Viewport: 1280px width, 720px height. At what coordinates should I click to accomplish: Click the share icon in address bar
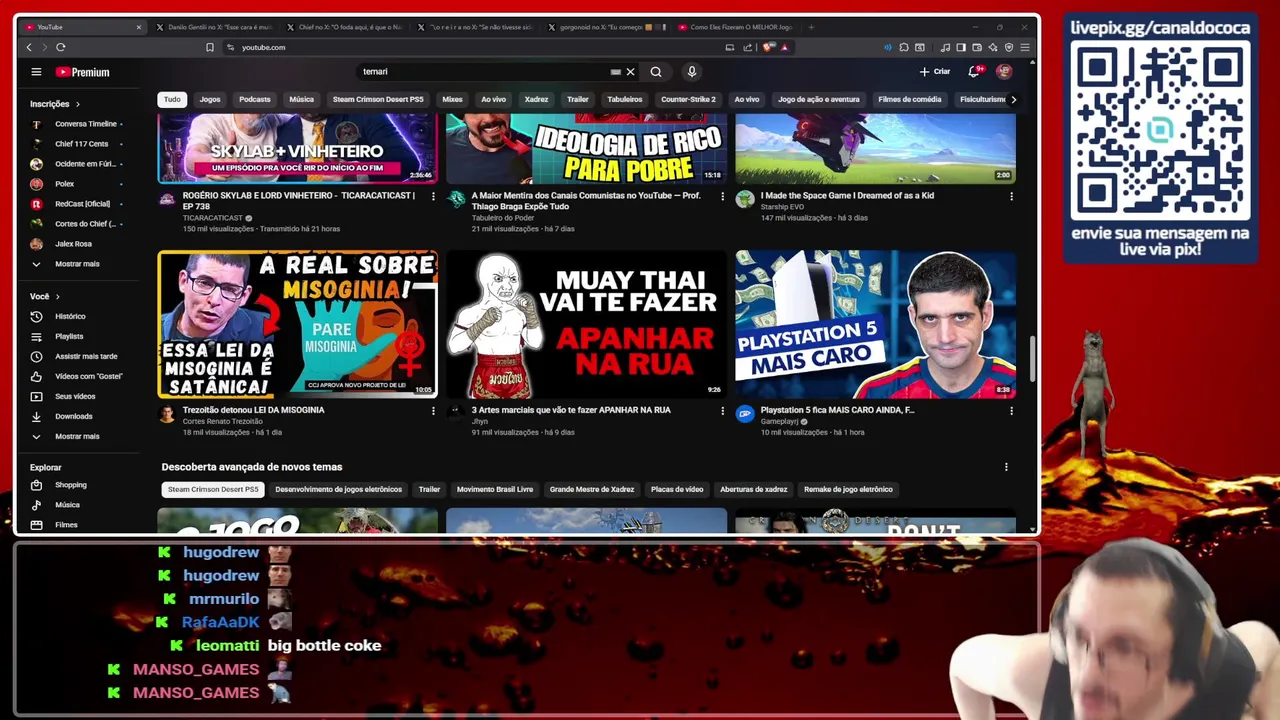[x=747, y=47]
